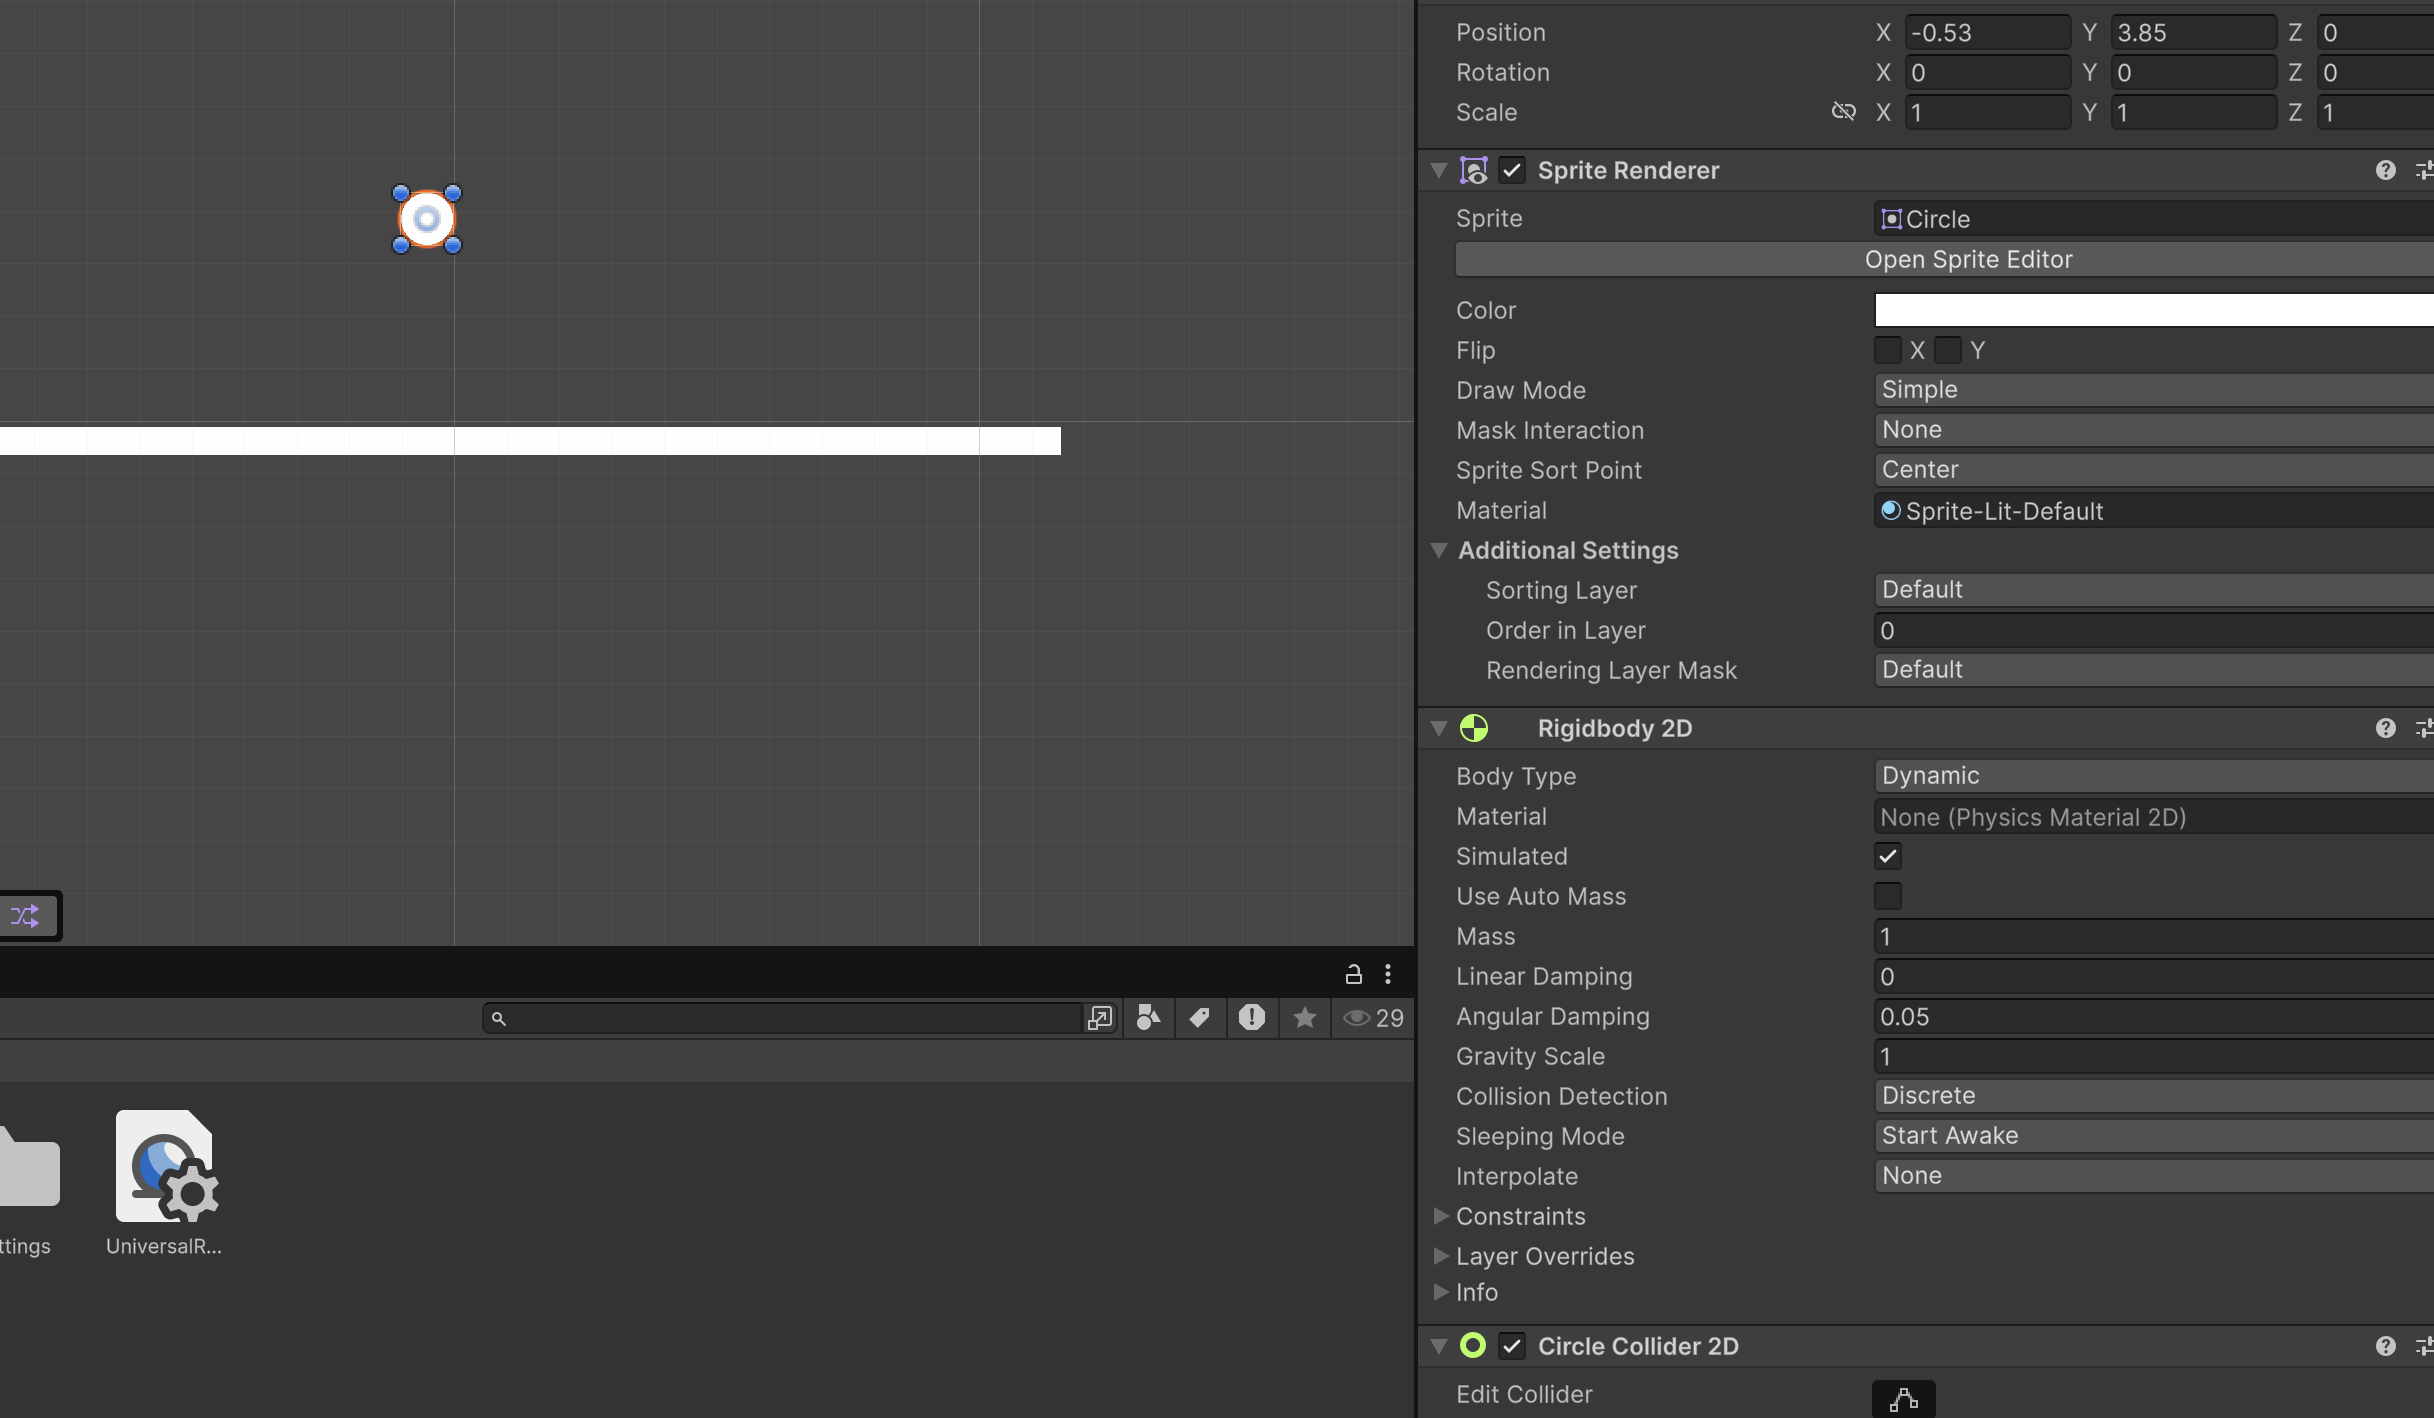Toggle the Project panel lock icon
2434x1418 pixels.
1353,974
